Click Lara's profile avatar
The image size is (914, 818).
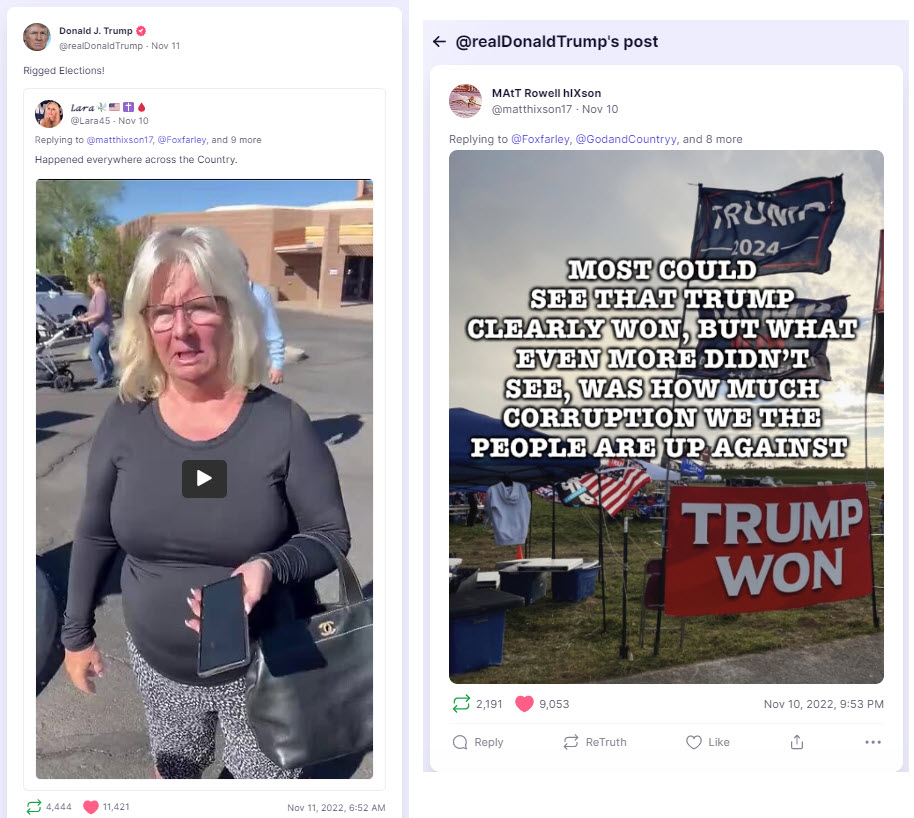pos(49,114)
